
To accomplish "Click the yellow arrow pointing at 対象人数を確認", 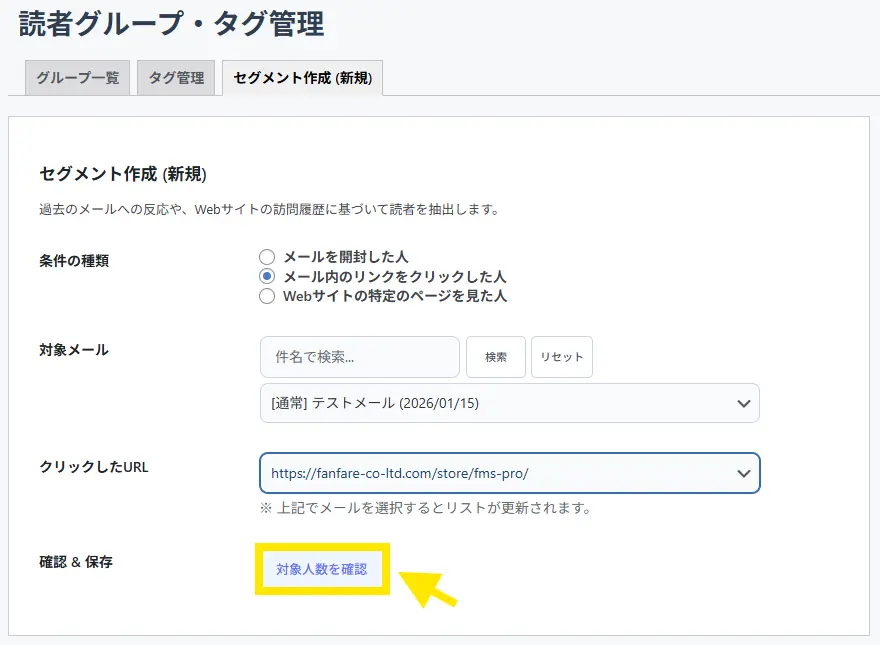I will point(429,588).
